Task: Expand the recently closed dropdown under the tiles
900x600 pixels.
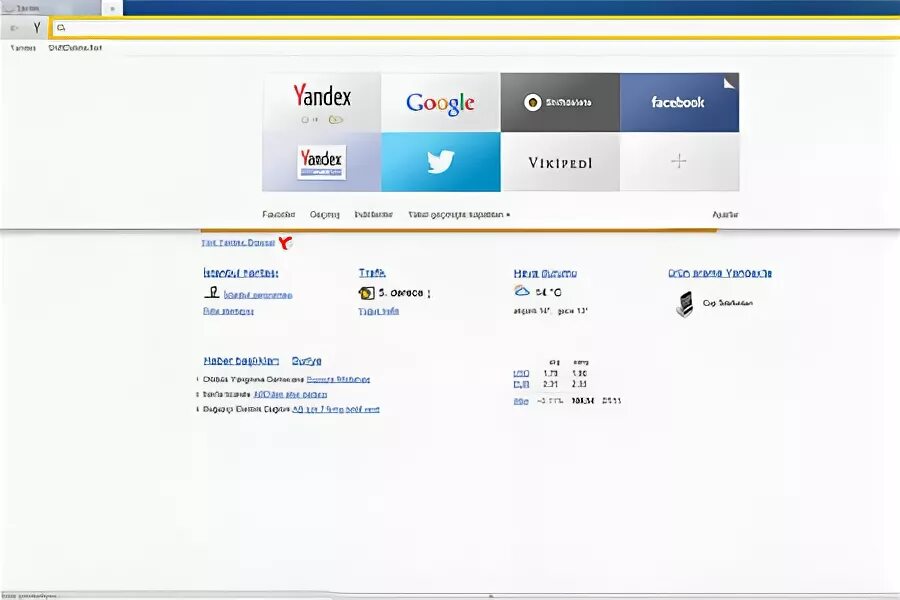Action: 459,214
